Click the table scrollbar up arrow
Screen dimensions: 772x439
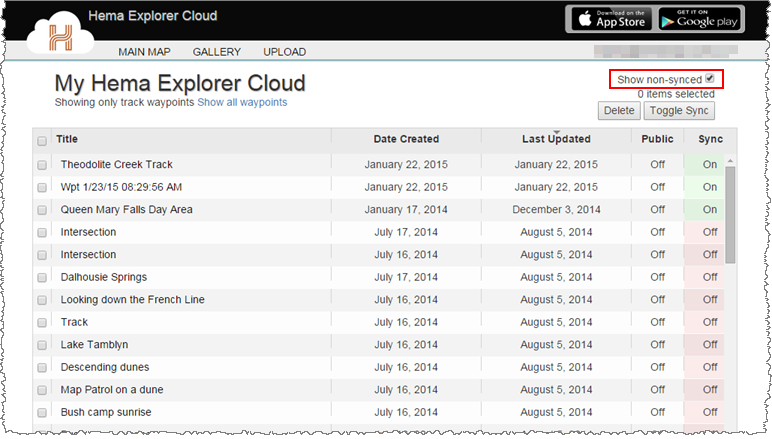coord(730,161)
